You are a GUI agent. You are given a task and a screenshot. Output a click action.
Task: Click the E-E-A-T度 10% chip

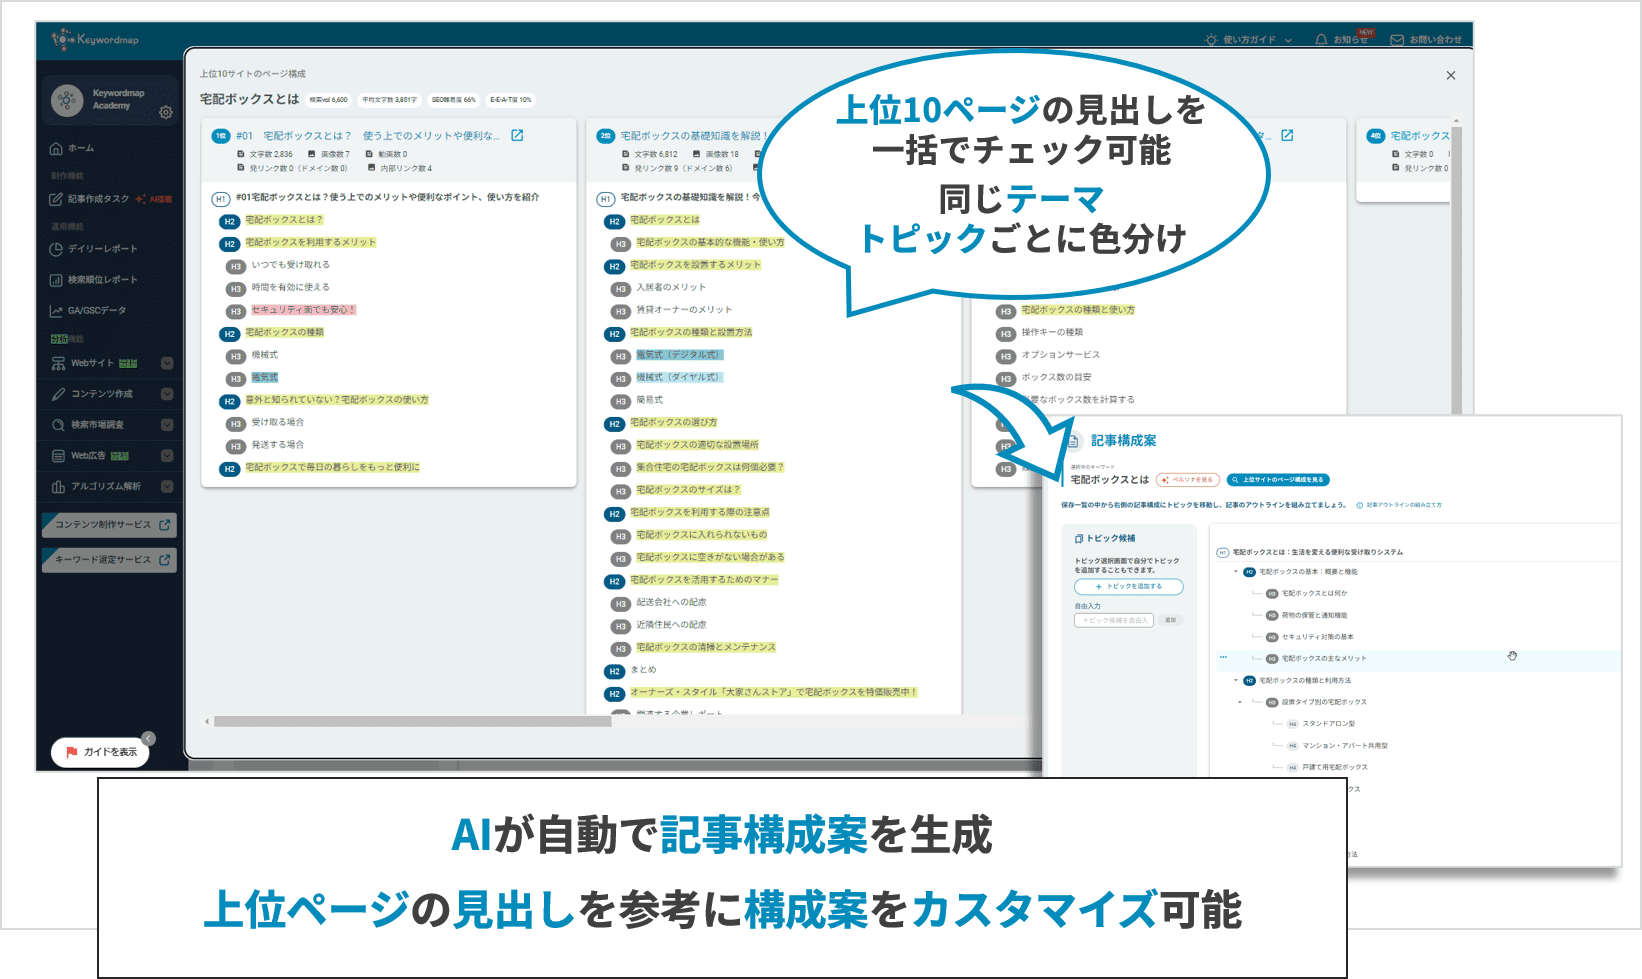coord(511,100)
